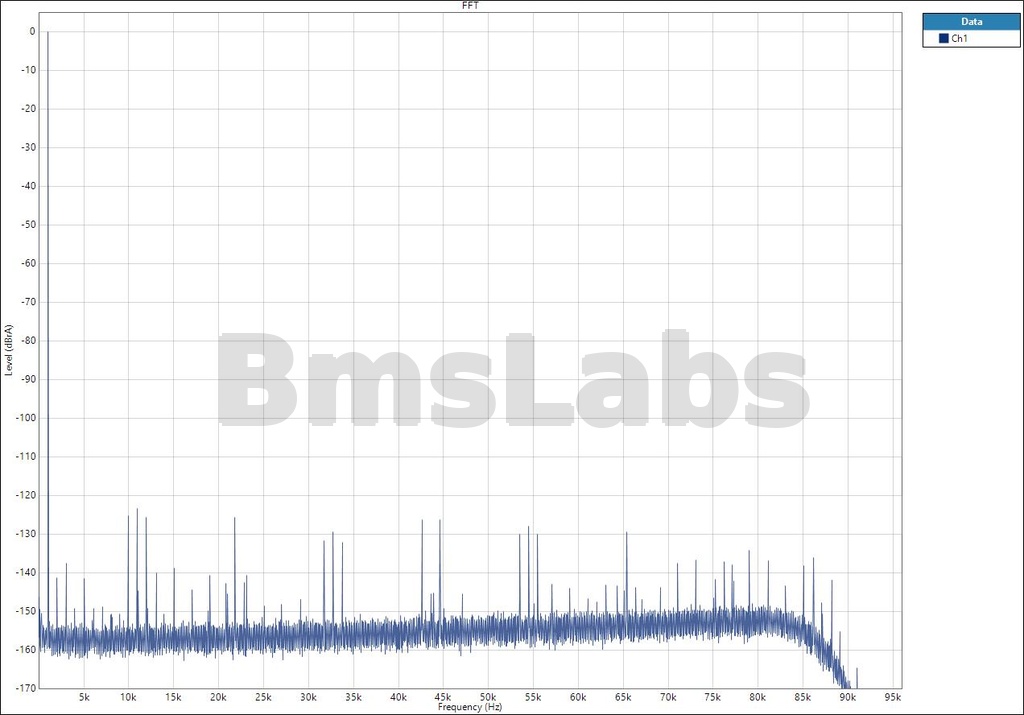The width and height of the screenshot is (1024, 715).
Task: Click the -100 level axis tick label
Action: 26,418
